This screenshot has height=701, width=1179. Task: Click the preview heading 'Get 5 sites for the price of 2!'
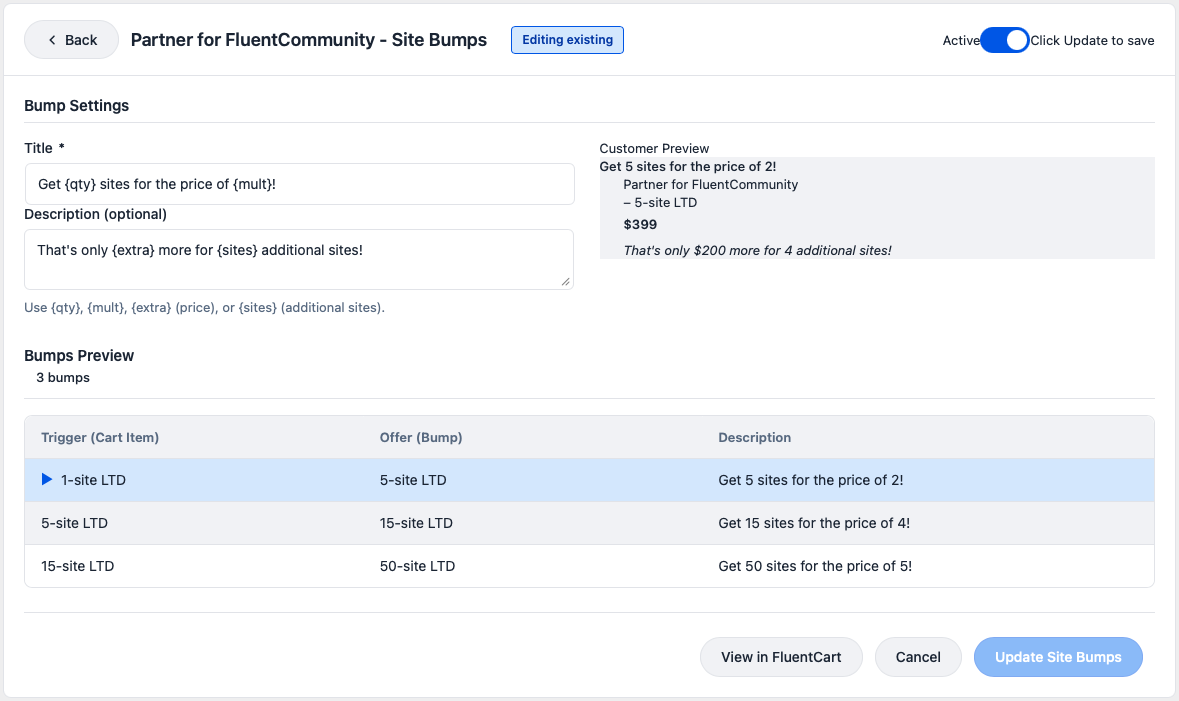point(687,166)
